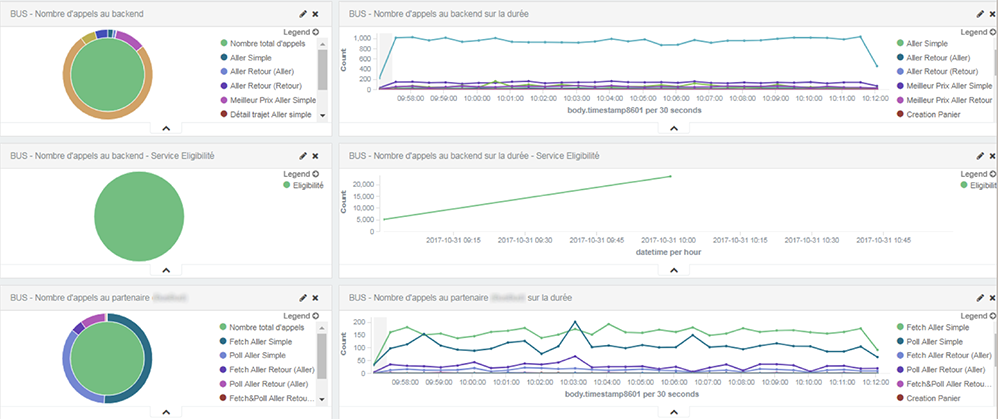Select 'Poll Aller Retour (Aller)' in partenaire pie legend
The width and height of the screenshot is (1000, 419).
click(264, 384)
